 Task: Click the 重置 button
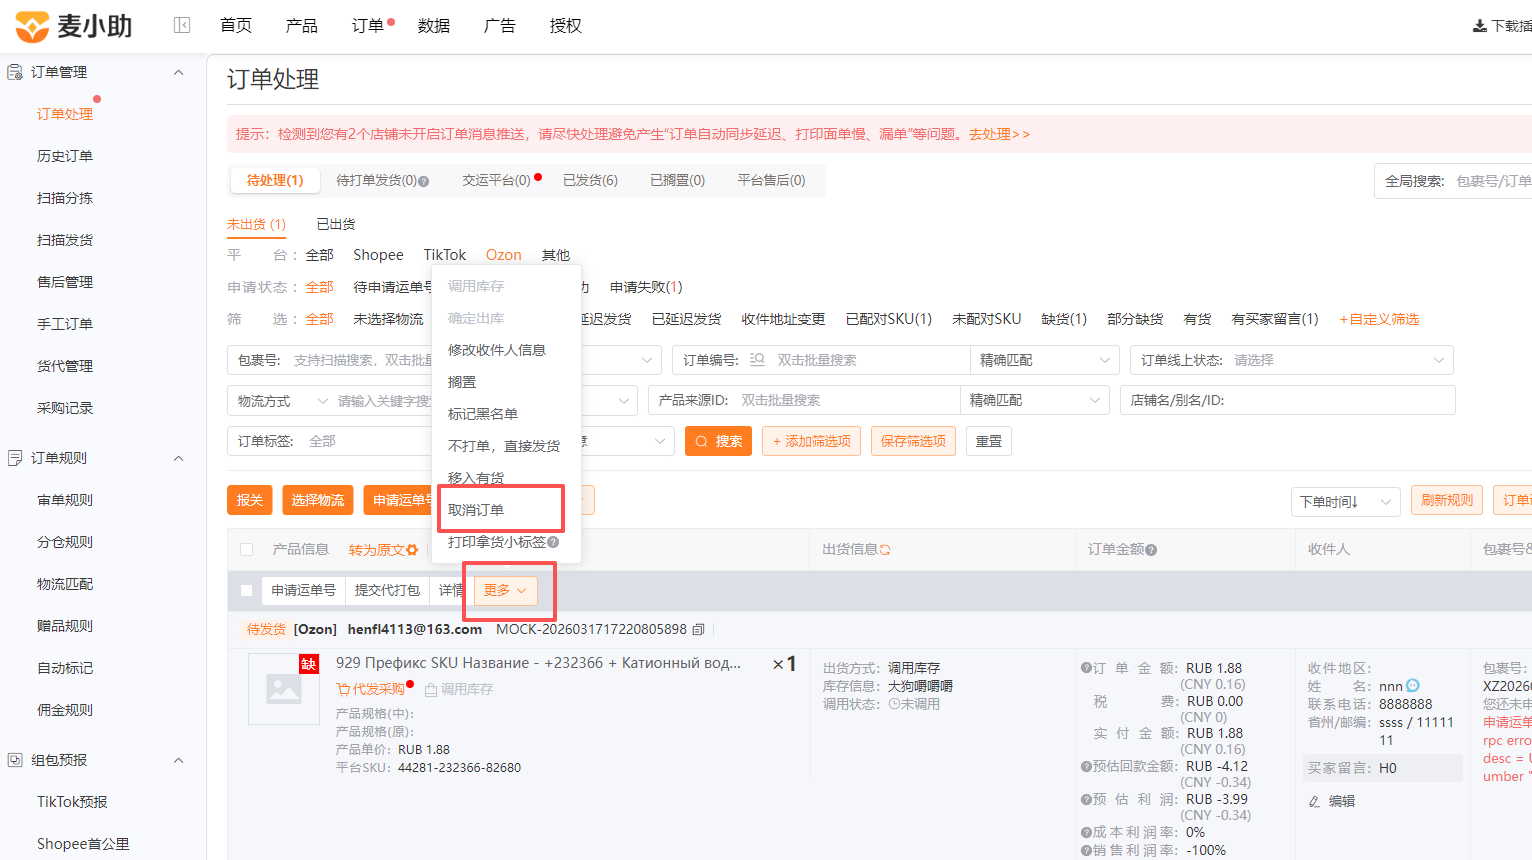coord(989,441)
